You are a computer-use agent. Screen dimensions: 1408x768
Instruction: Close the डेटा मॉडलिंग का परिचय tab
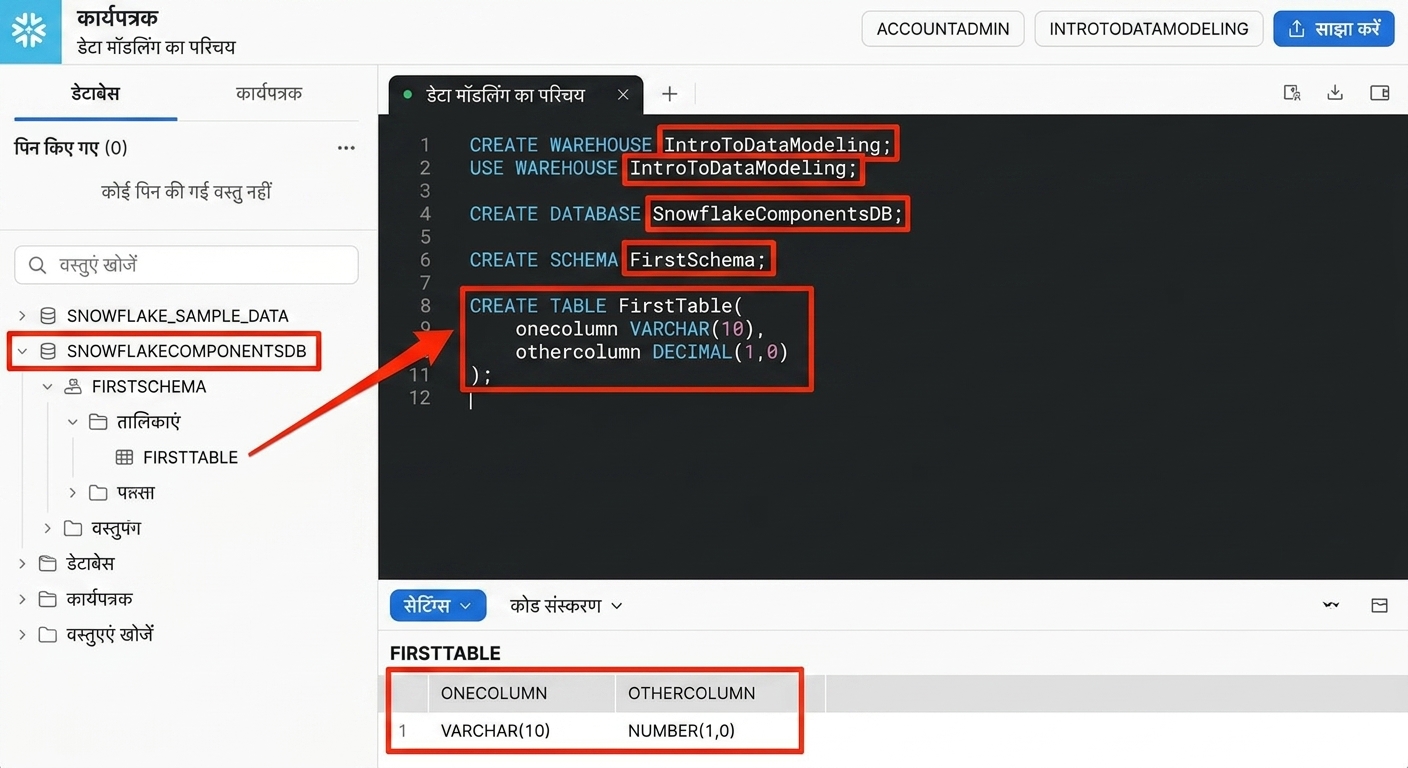(x=623, y=95)
